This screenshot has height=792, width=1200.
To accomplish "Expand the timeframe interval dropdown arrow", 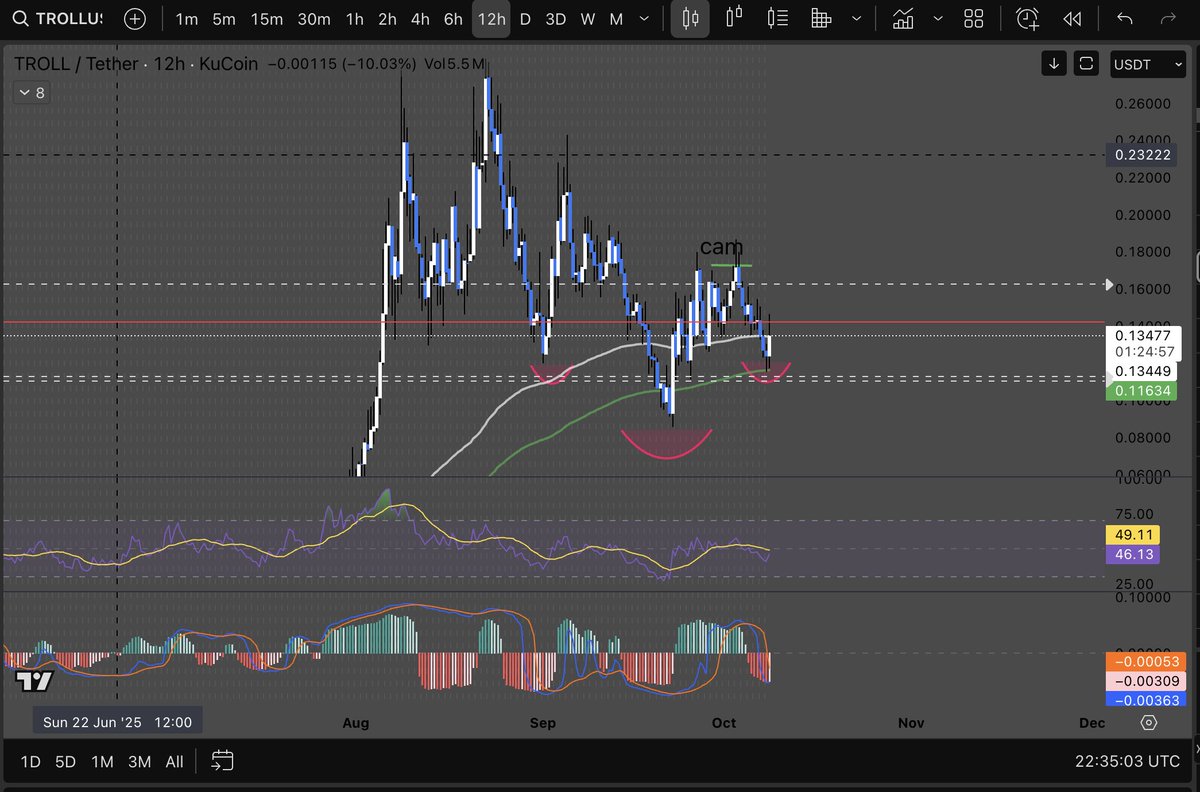I will point(645,19).
